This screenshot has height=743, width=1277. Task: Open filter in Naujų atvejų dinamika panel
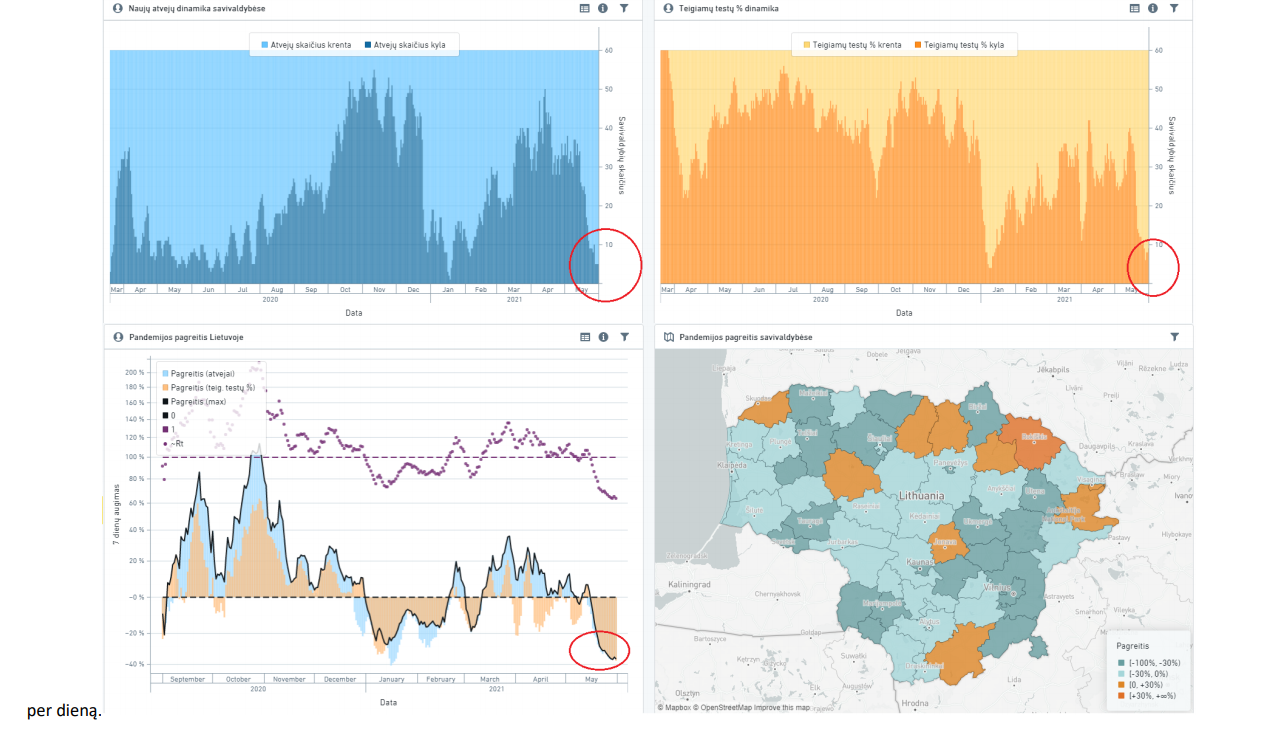point(624,8)
